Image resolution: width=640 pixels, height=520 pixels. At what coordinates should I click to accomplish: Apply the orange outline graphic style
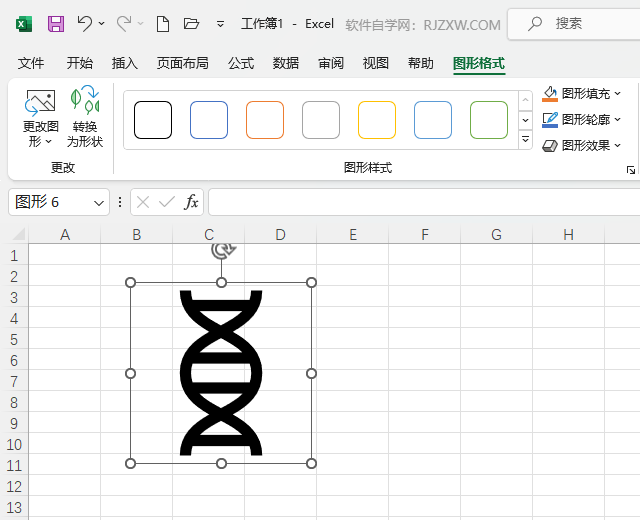(x=265, y=120)
